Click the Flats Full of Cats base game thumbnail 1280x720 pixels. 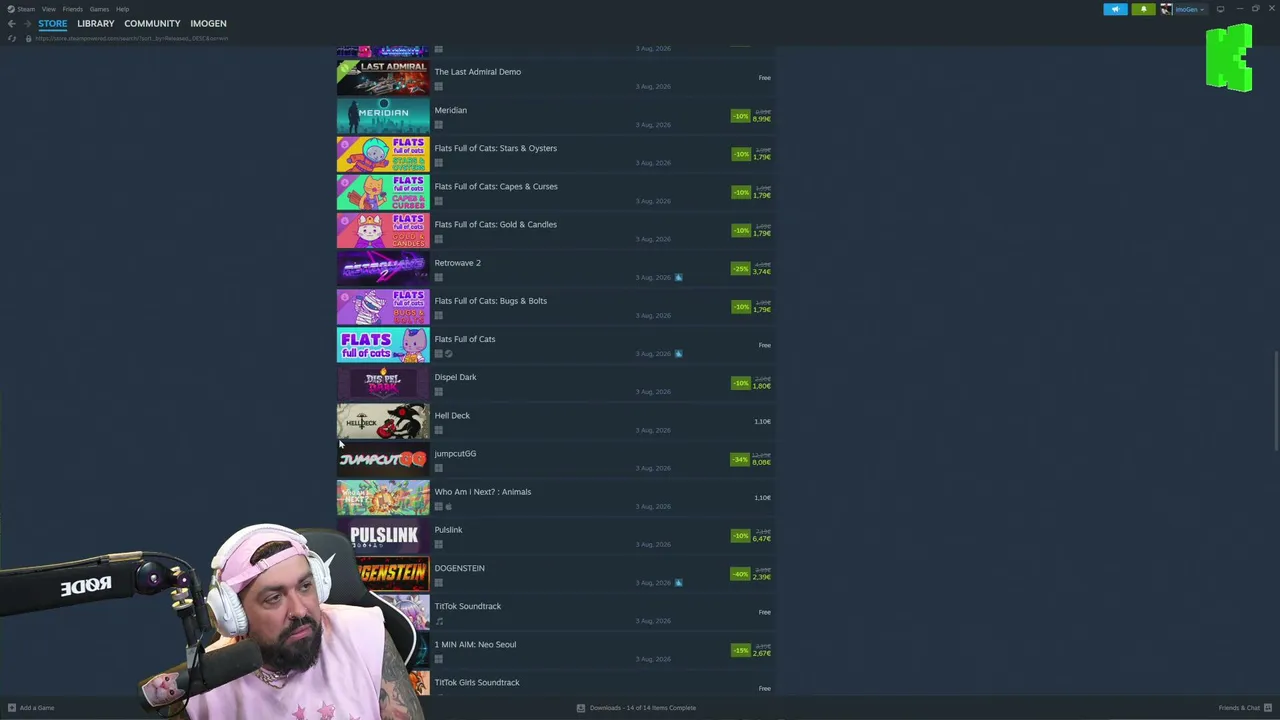click(383, 345)
